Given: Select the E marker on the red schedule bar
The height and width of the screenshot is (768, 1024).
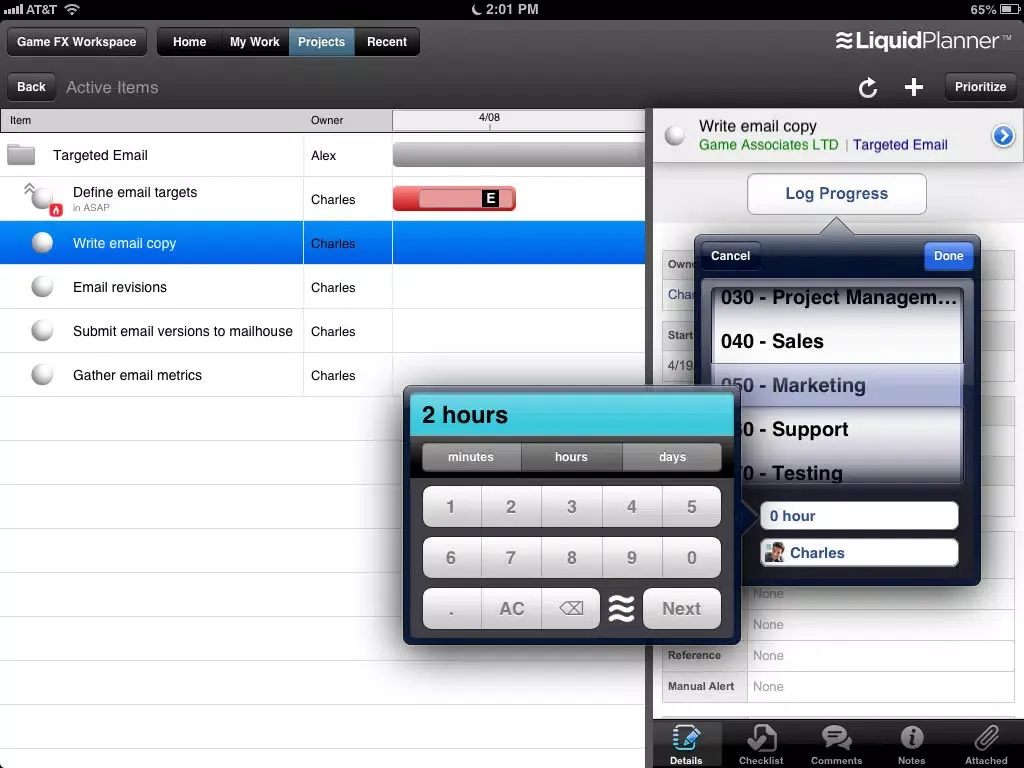Looking at the screenshot, I should point(490,199).
